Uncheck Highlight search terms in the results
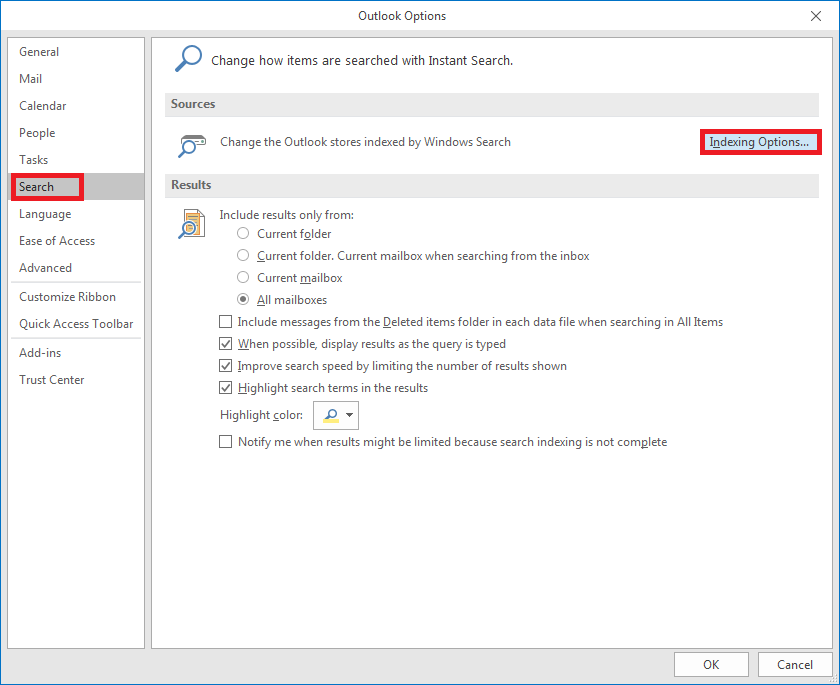 [226, 388]
